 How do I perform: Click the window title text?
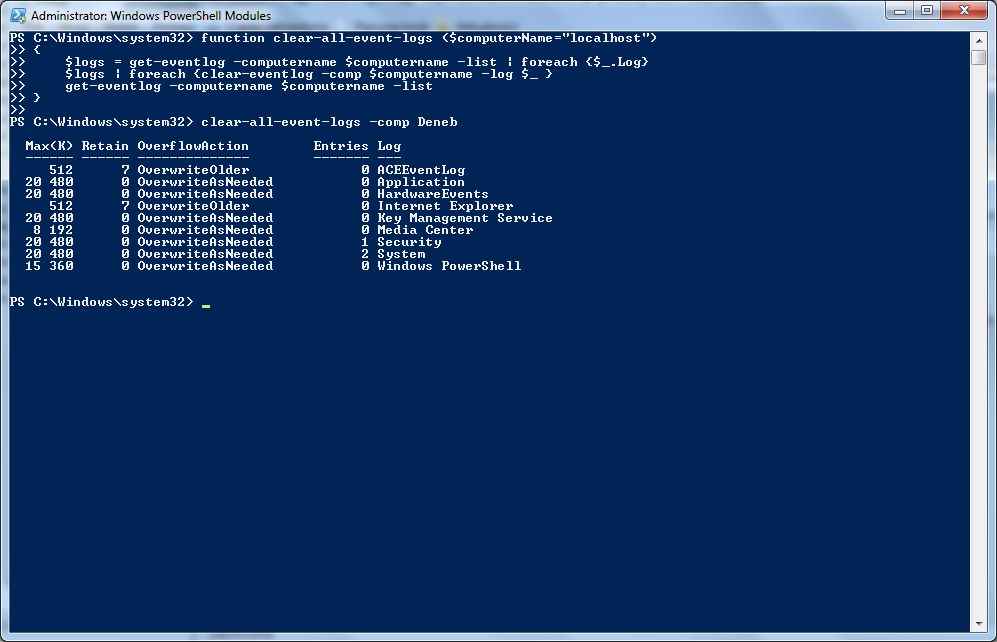tap(151, 15)
